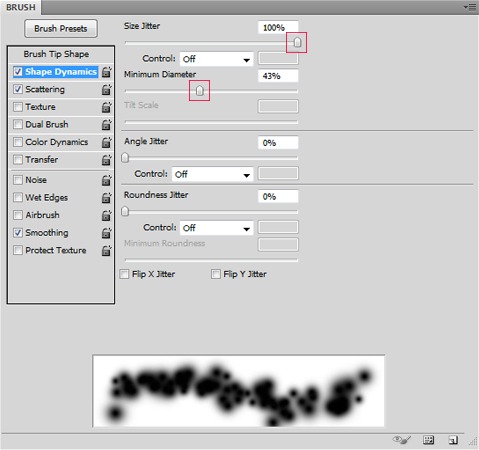Open Size Jitter Control dropdown

click(x=216, y=59)
